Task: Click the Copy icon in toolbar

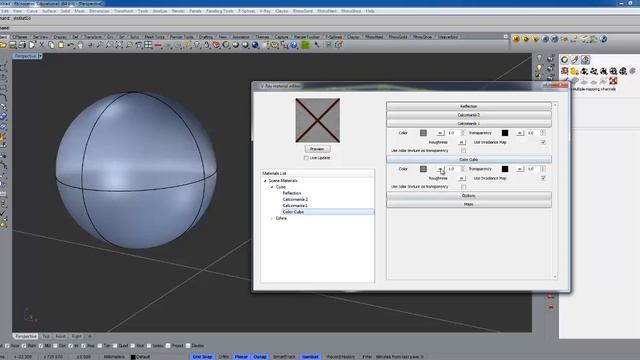Action: click(51, 45)
